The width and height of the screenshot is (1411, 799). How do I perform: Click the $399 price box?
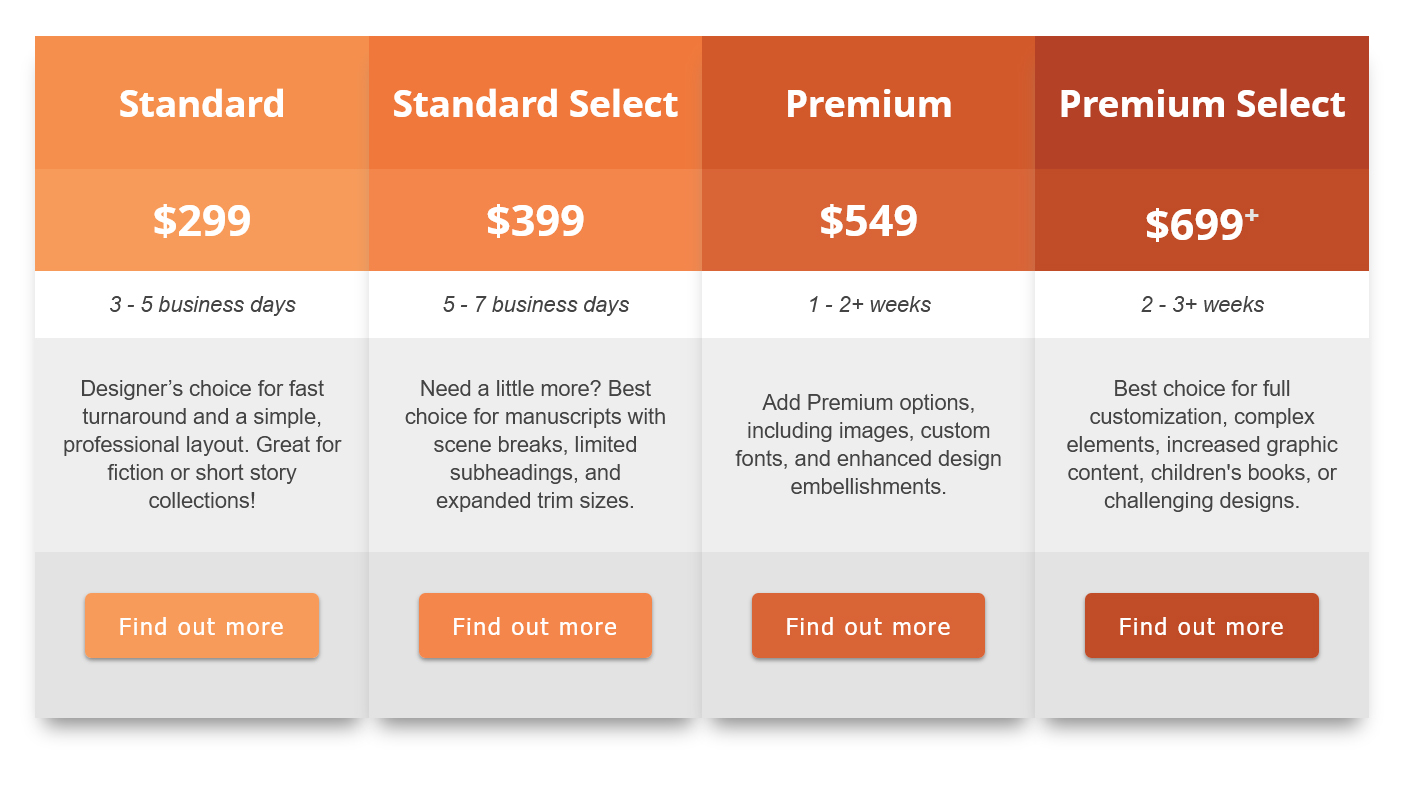click(535, 221)
